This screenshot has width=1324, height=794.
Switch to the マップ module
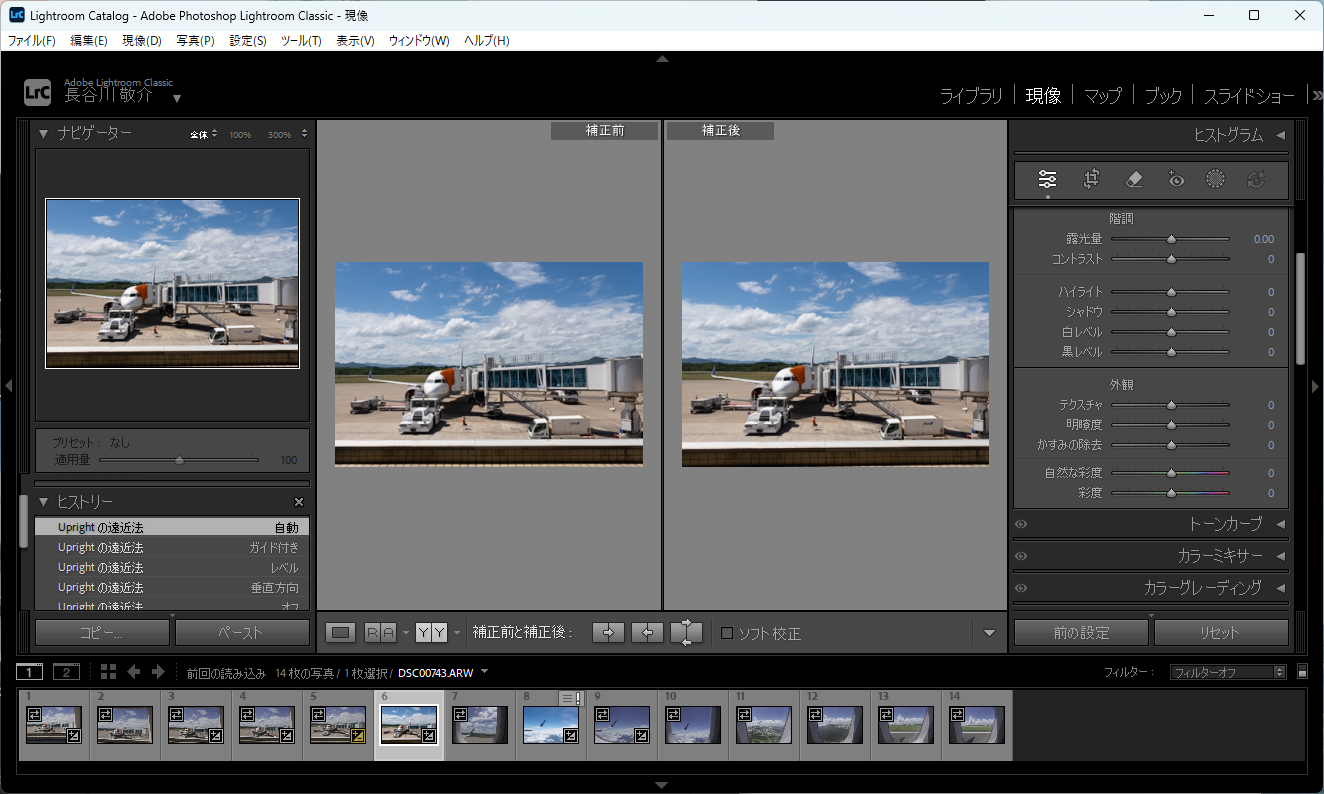(1103, 96)
